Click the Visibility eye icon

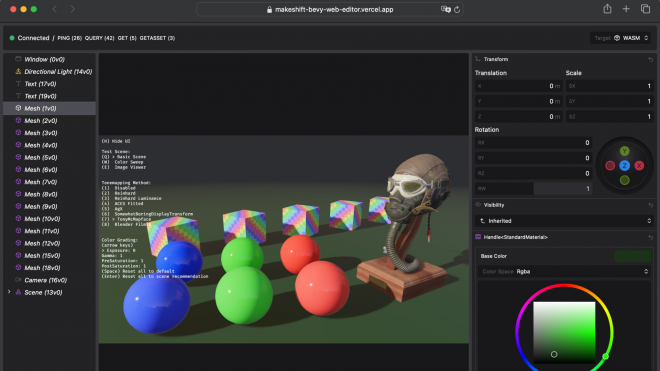point(478,205)
